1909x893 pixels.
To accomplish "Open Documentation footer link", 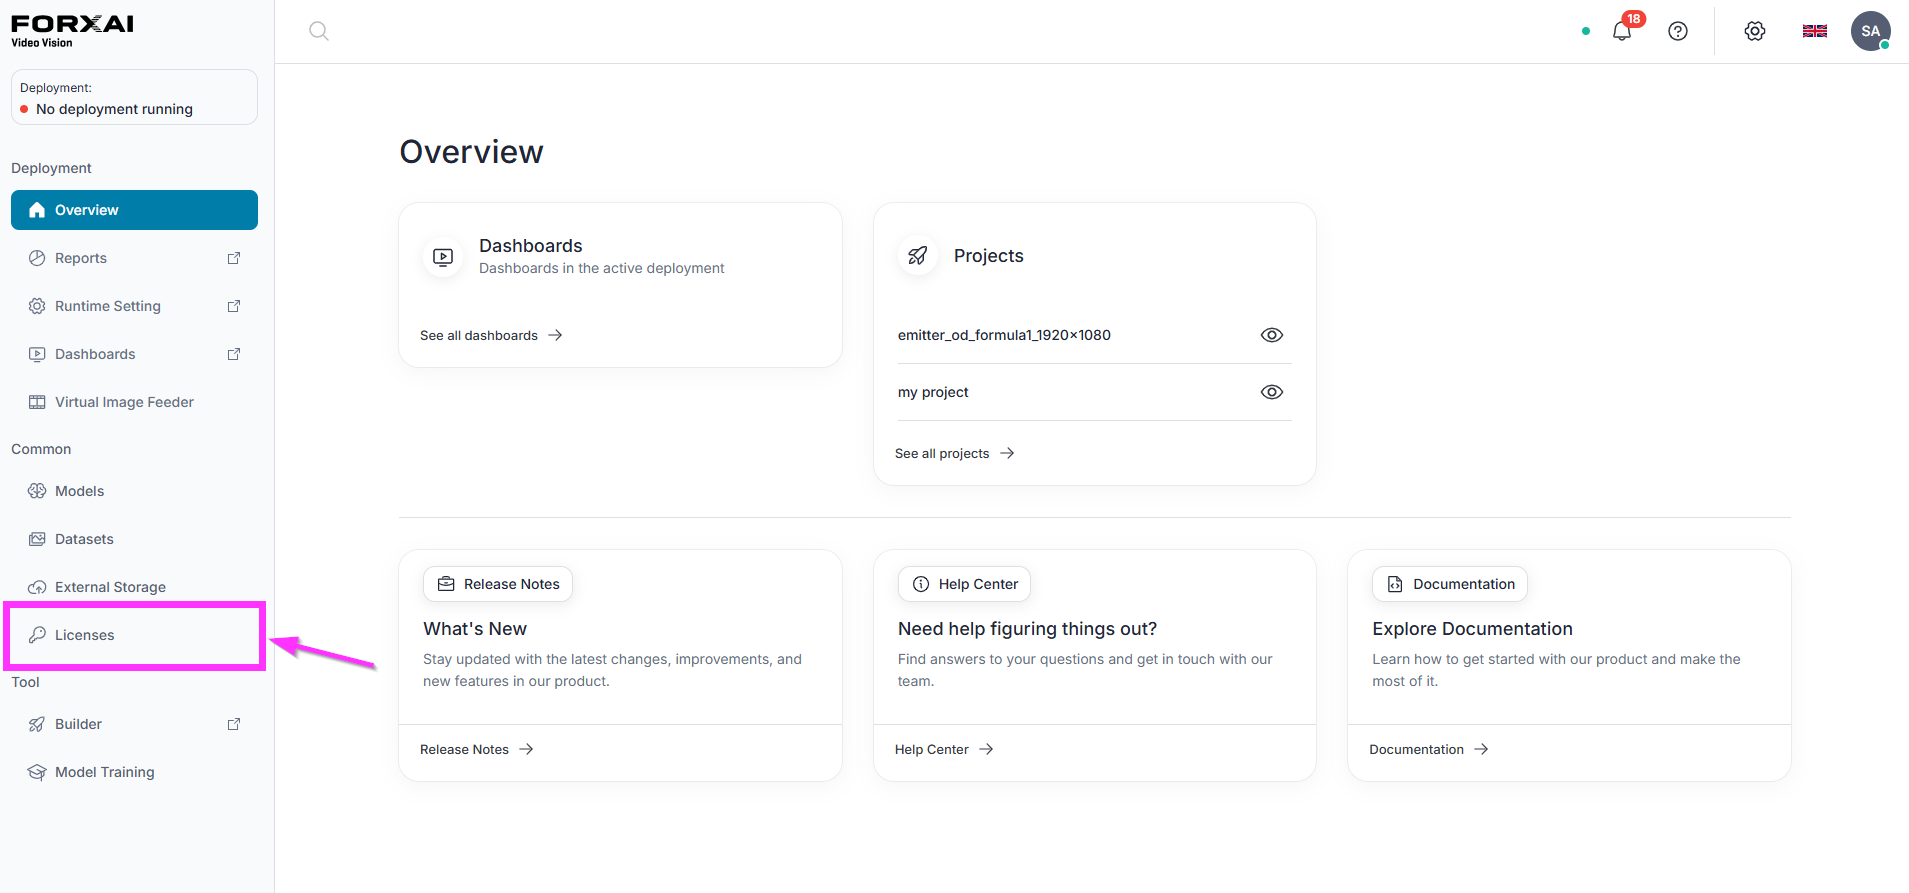I will 1428,749.
